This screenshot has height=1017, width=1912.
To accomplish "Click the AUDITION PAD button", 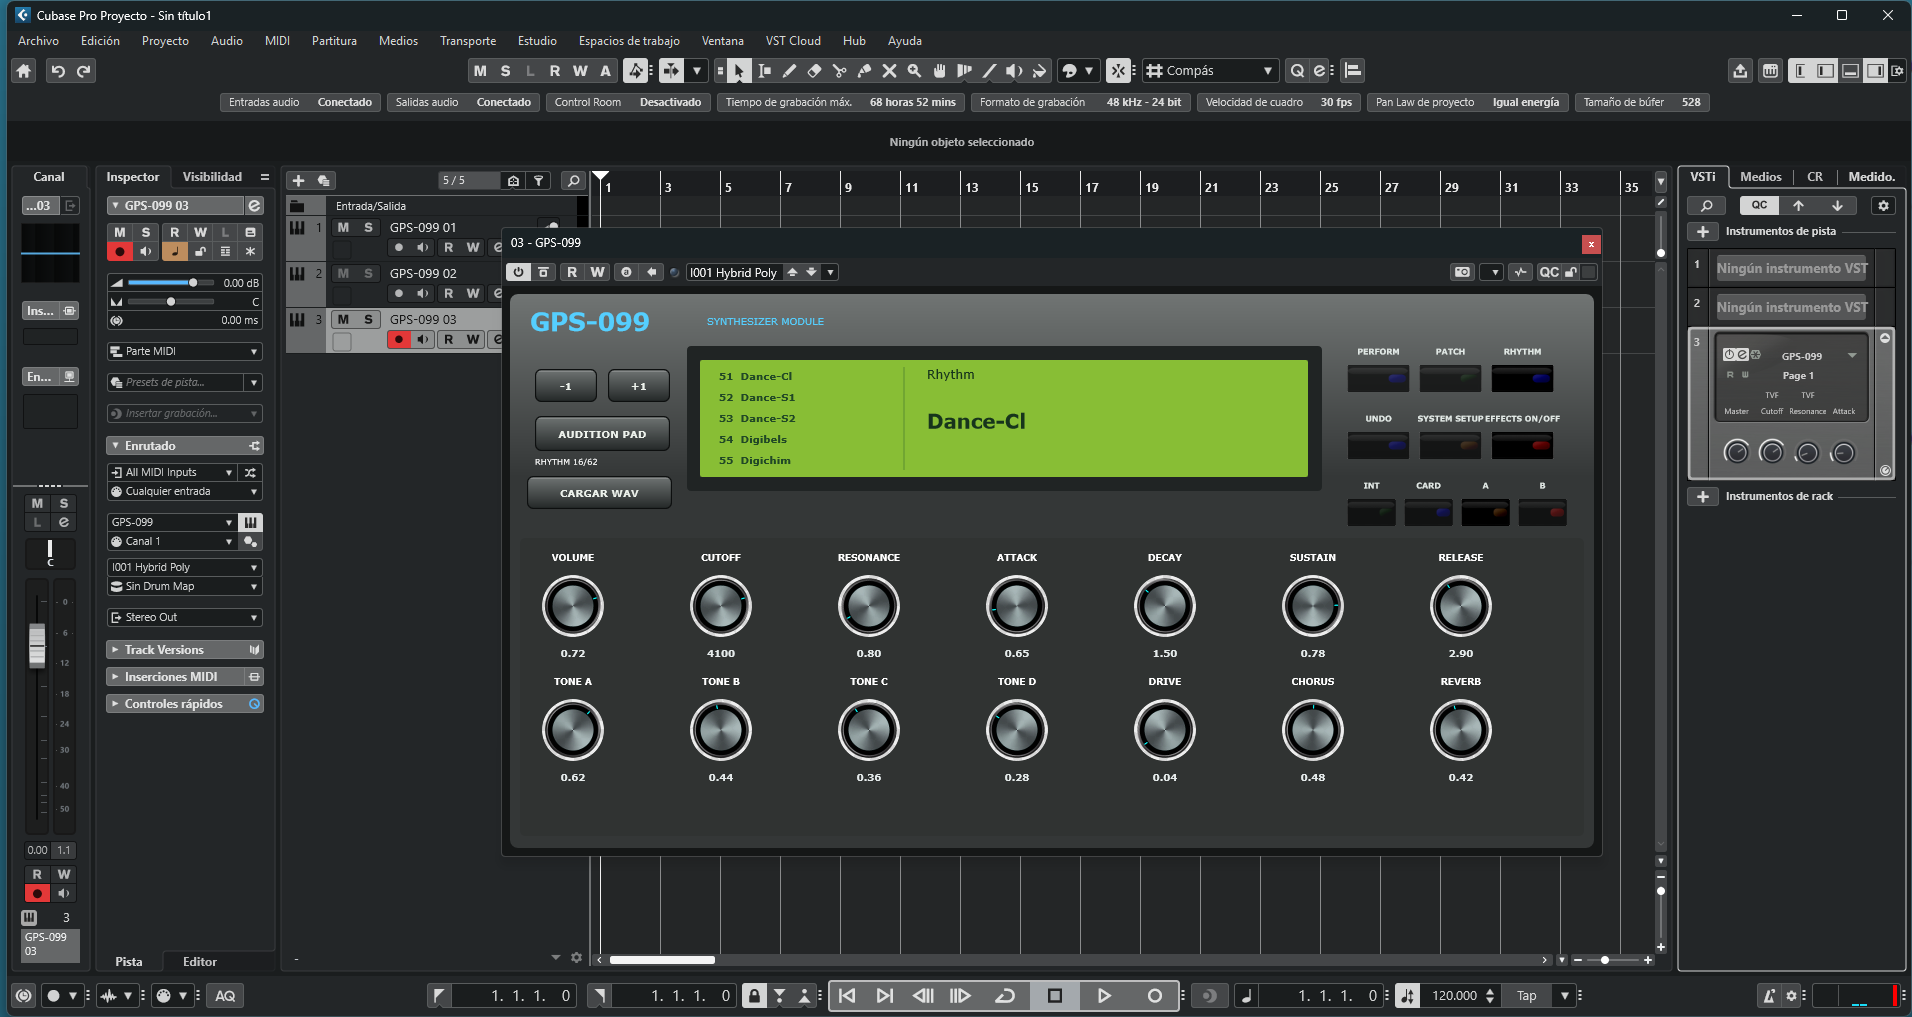I will (602, 434).
